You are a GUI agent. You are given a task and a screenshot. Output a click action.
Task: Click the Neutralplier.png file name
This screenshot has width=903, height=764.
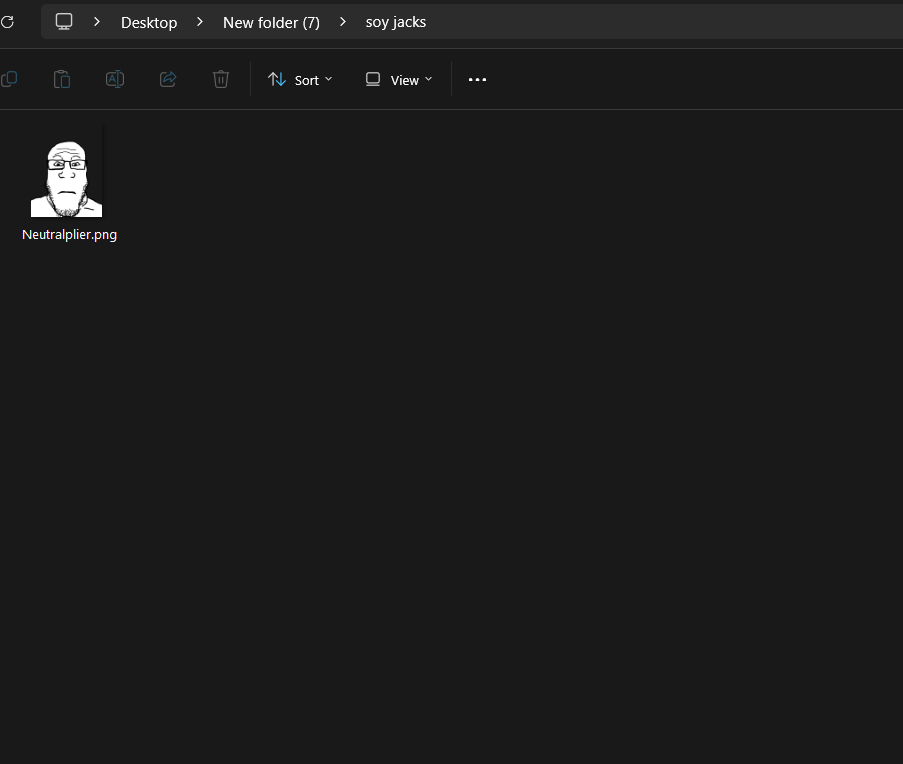click(x=69, y=235)
